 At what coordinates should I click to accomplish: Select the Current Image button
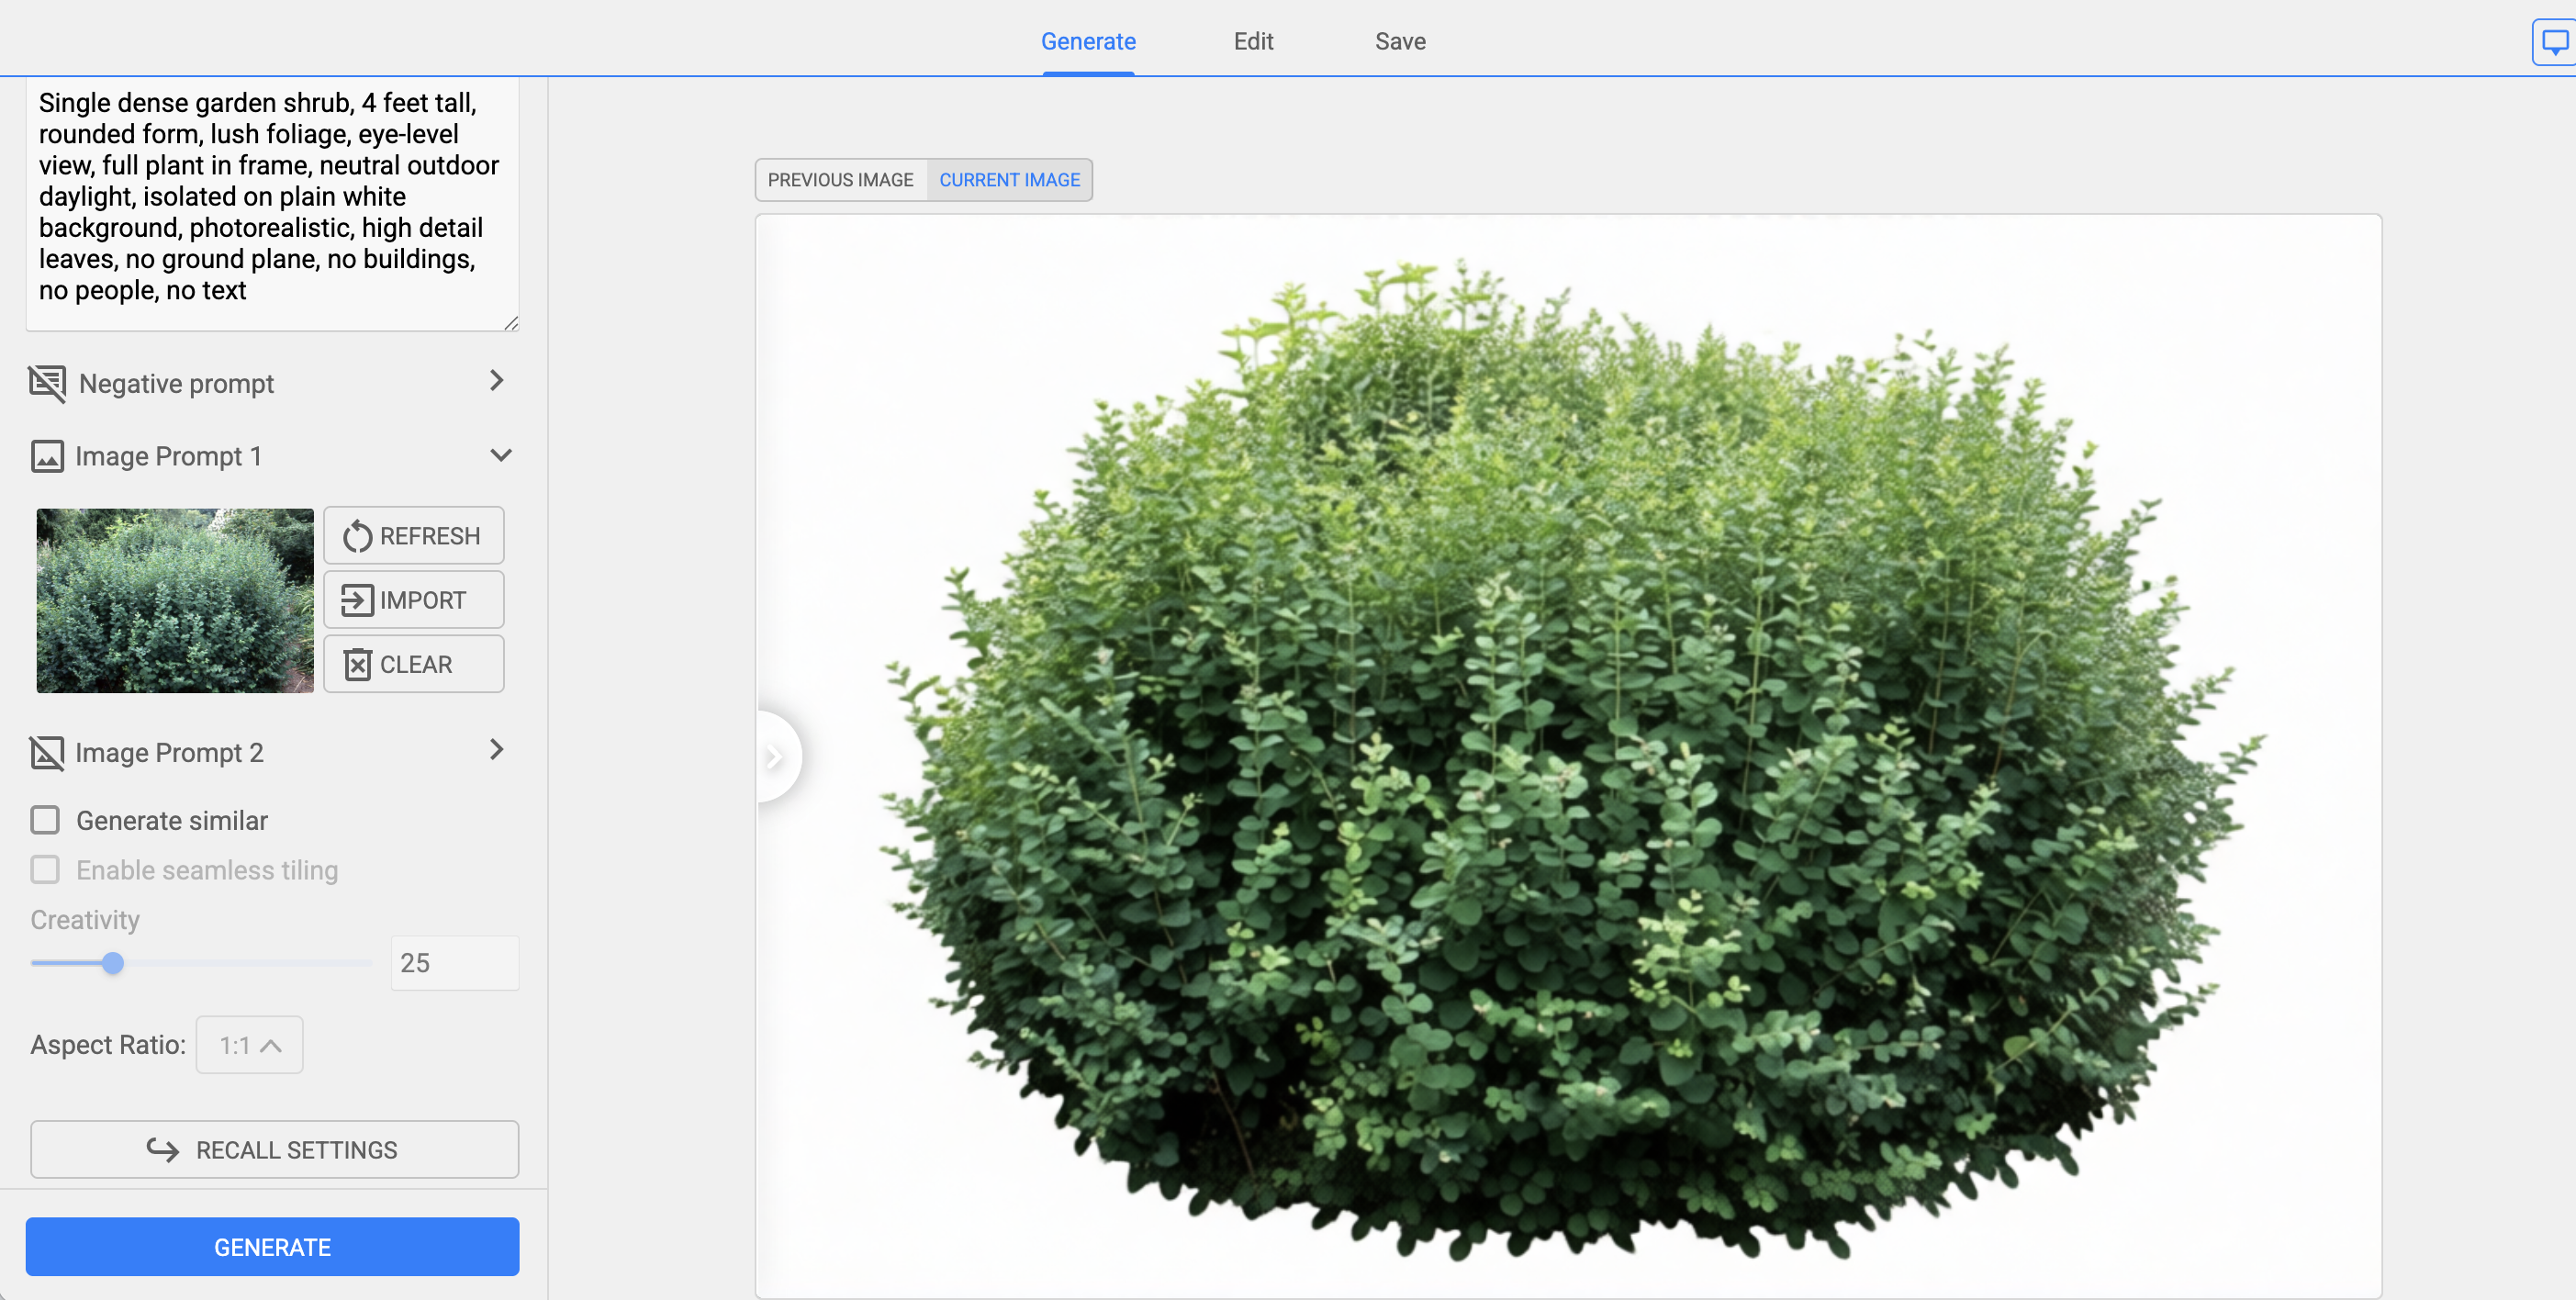[1009, 180]
